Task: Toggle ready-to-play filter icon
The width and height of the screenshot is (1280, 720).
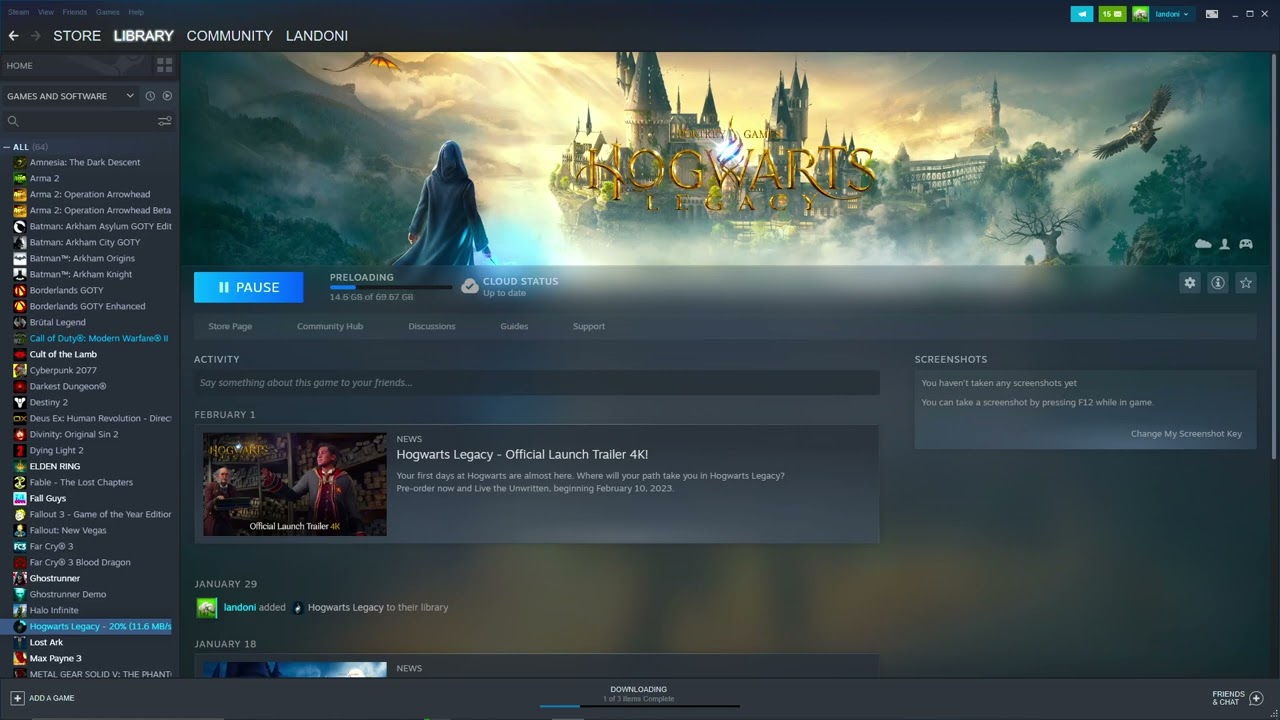Action: point(167,96)
